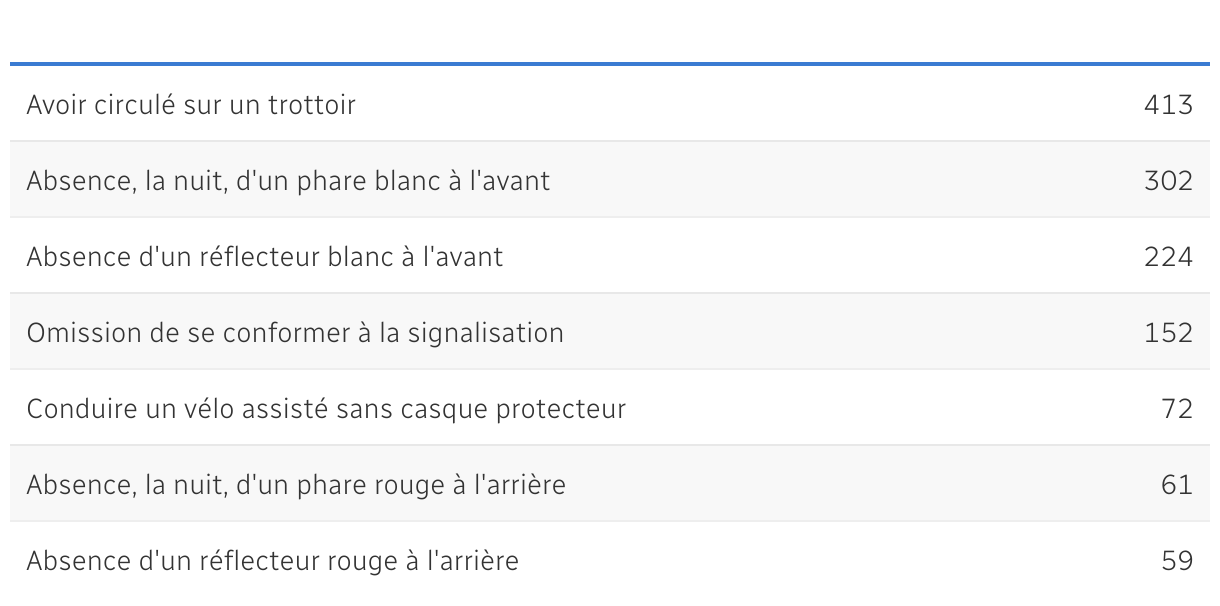Click "Absence, la nuit, d'un phare rouge à l'arrière"
This screenshot has width=1220, height=606.
click(x=296, y=485)
